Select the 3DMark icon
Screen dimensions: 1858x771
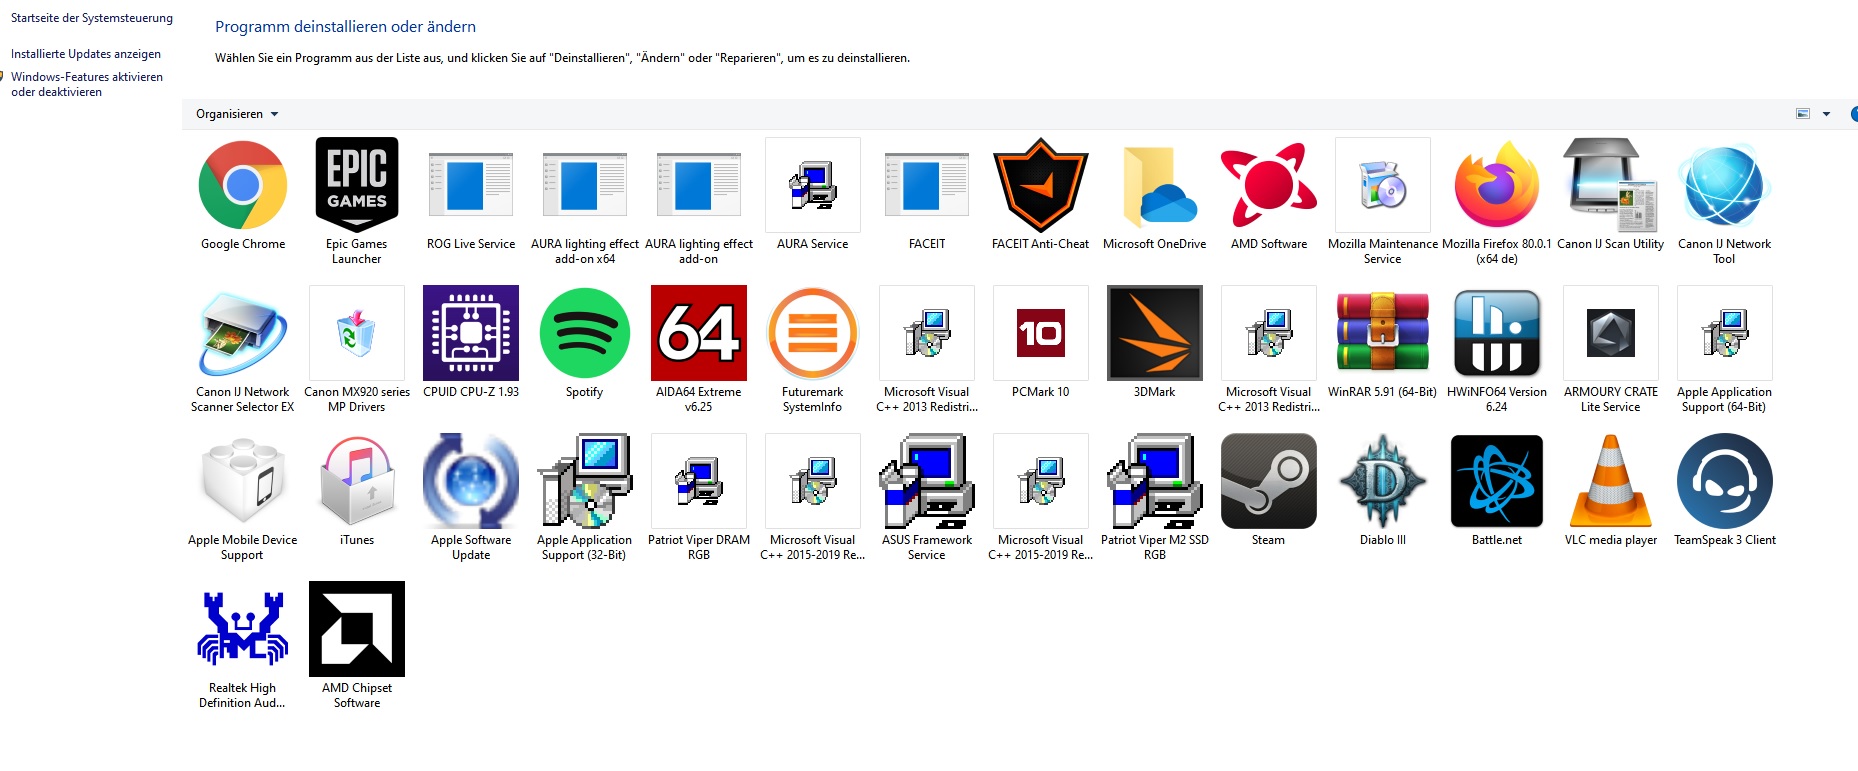point(1155,333)
